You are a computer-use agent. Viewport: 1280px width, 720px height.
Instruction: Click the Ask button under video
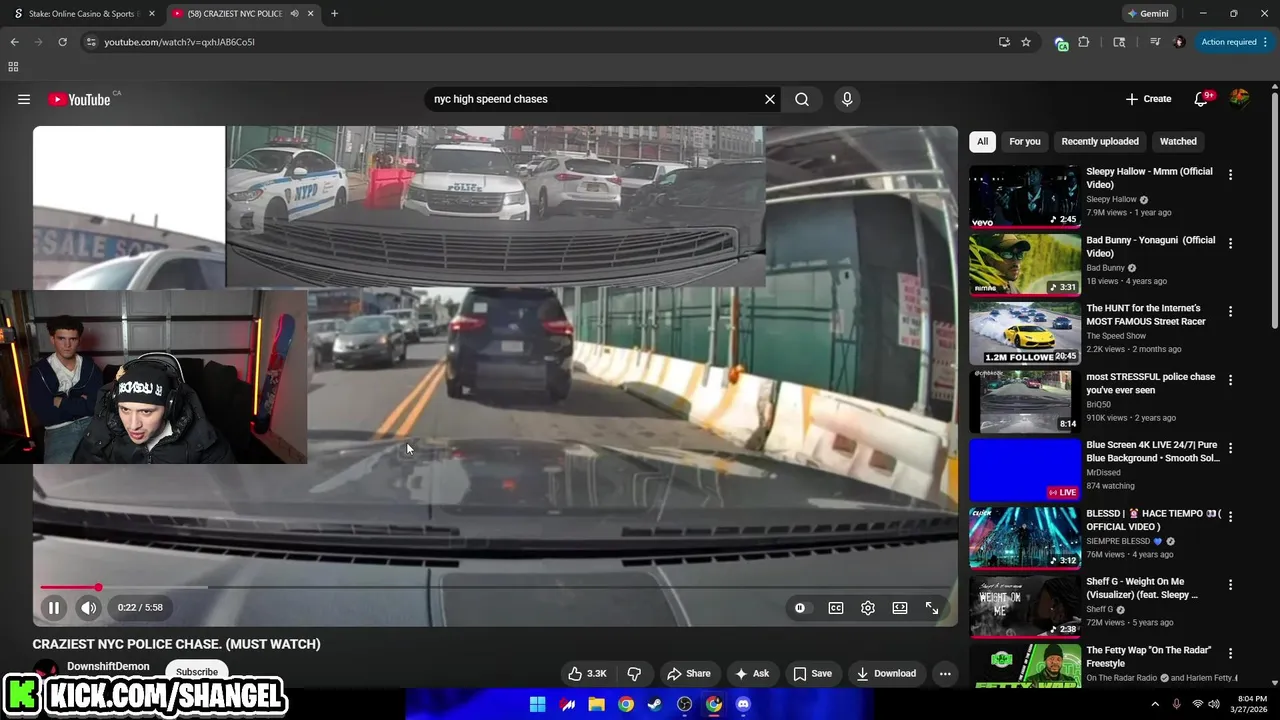(752, 674)
